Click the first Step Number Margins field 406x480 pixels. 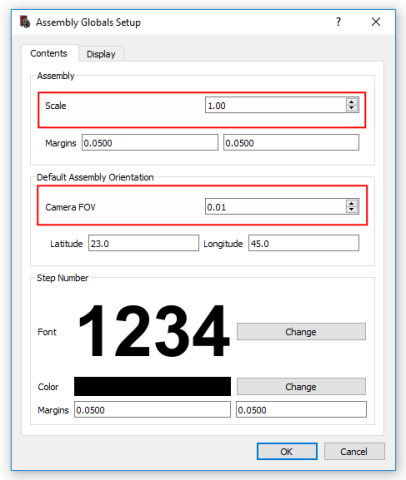tap(152, 410)
